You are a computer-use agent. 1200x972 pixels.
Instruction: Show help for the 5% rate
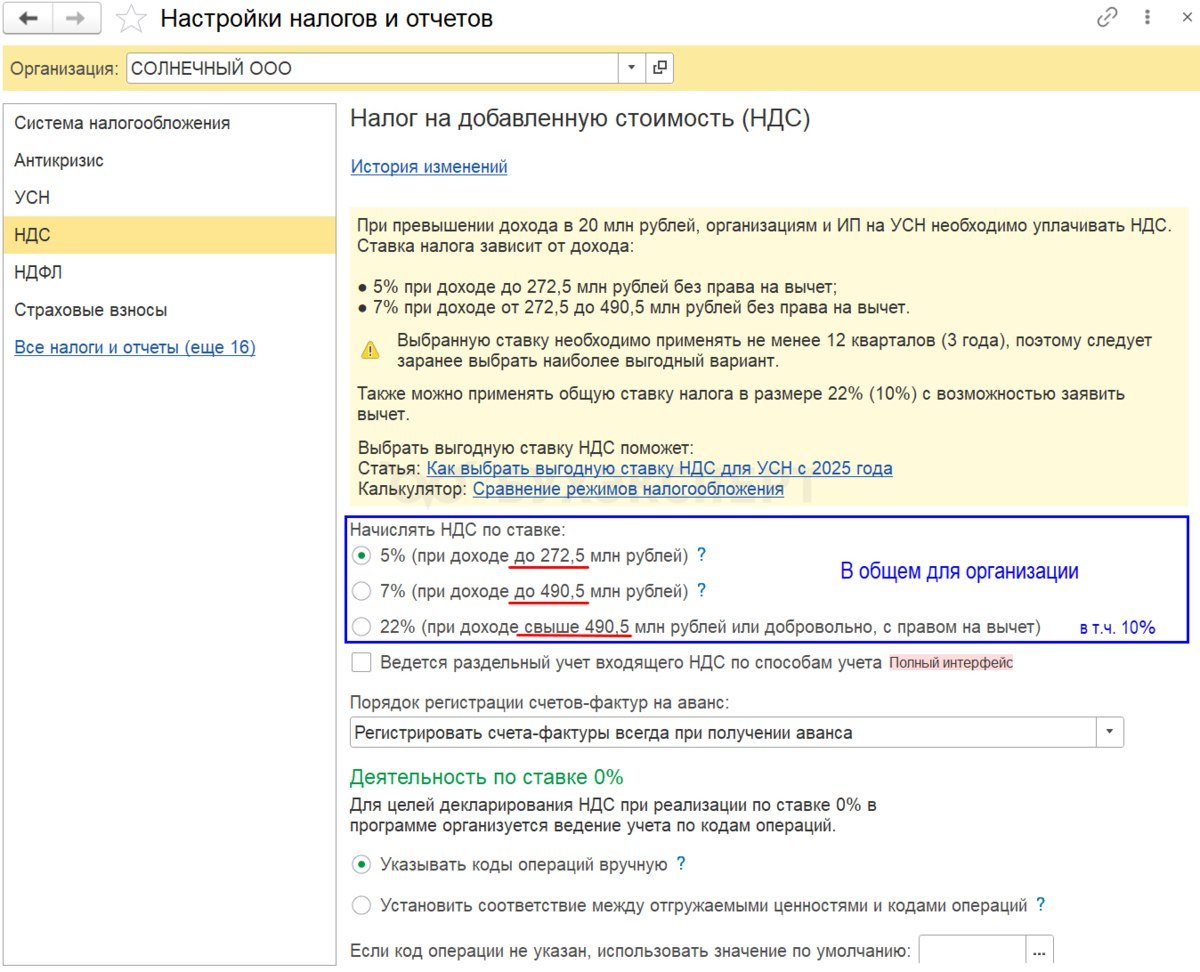point(701,555)
